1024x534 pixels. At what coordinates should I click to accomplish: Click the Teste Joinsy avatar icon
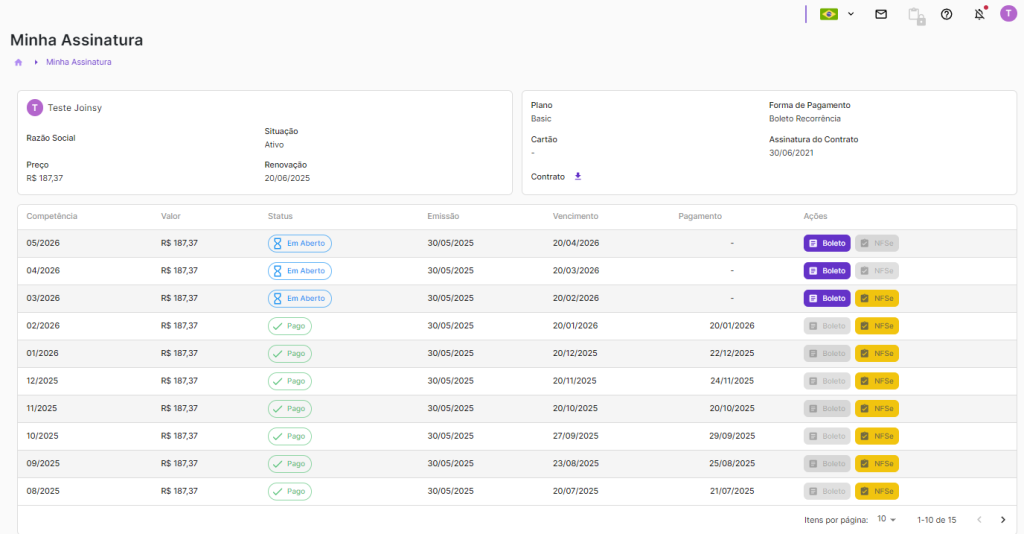[35, 108]
